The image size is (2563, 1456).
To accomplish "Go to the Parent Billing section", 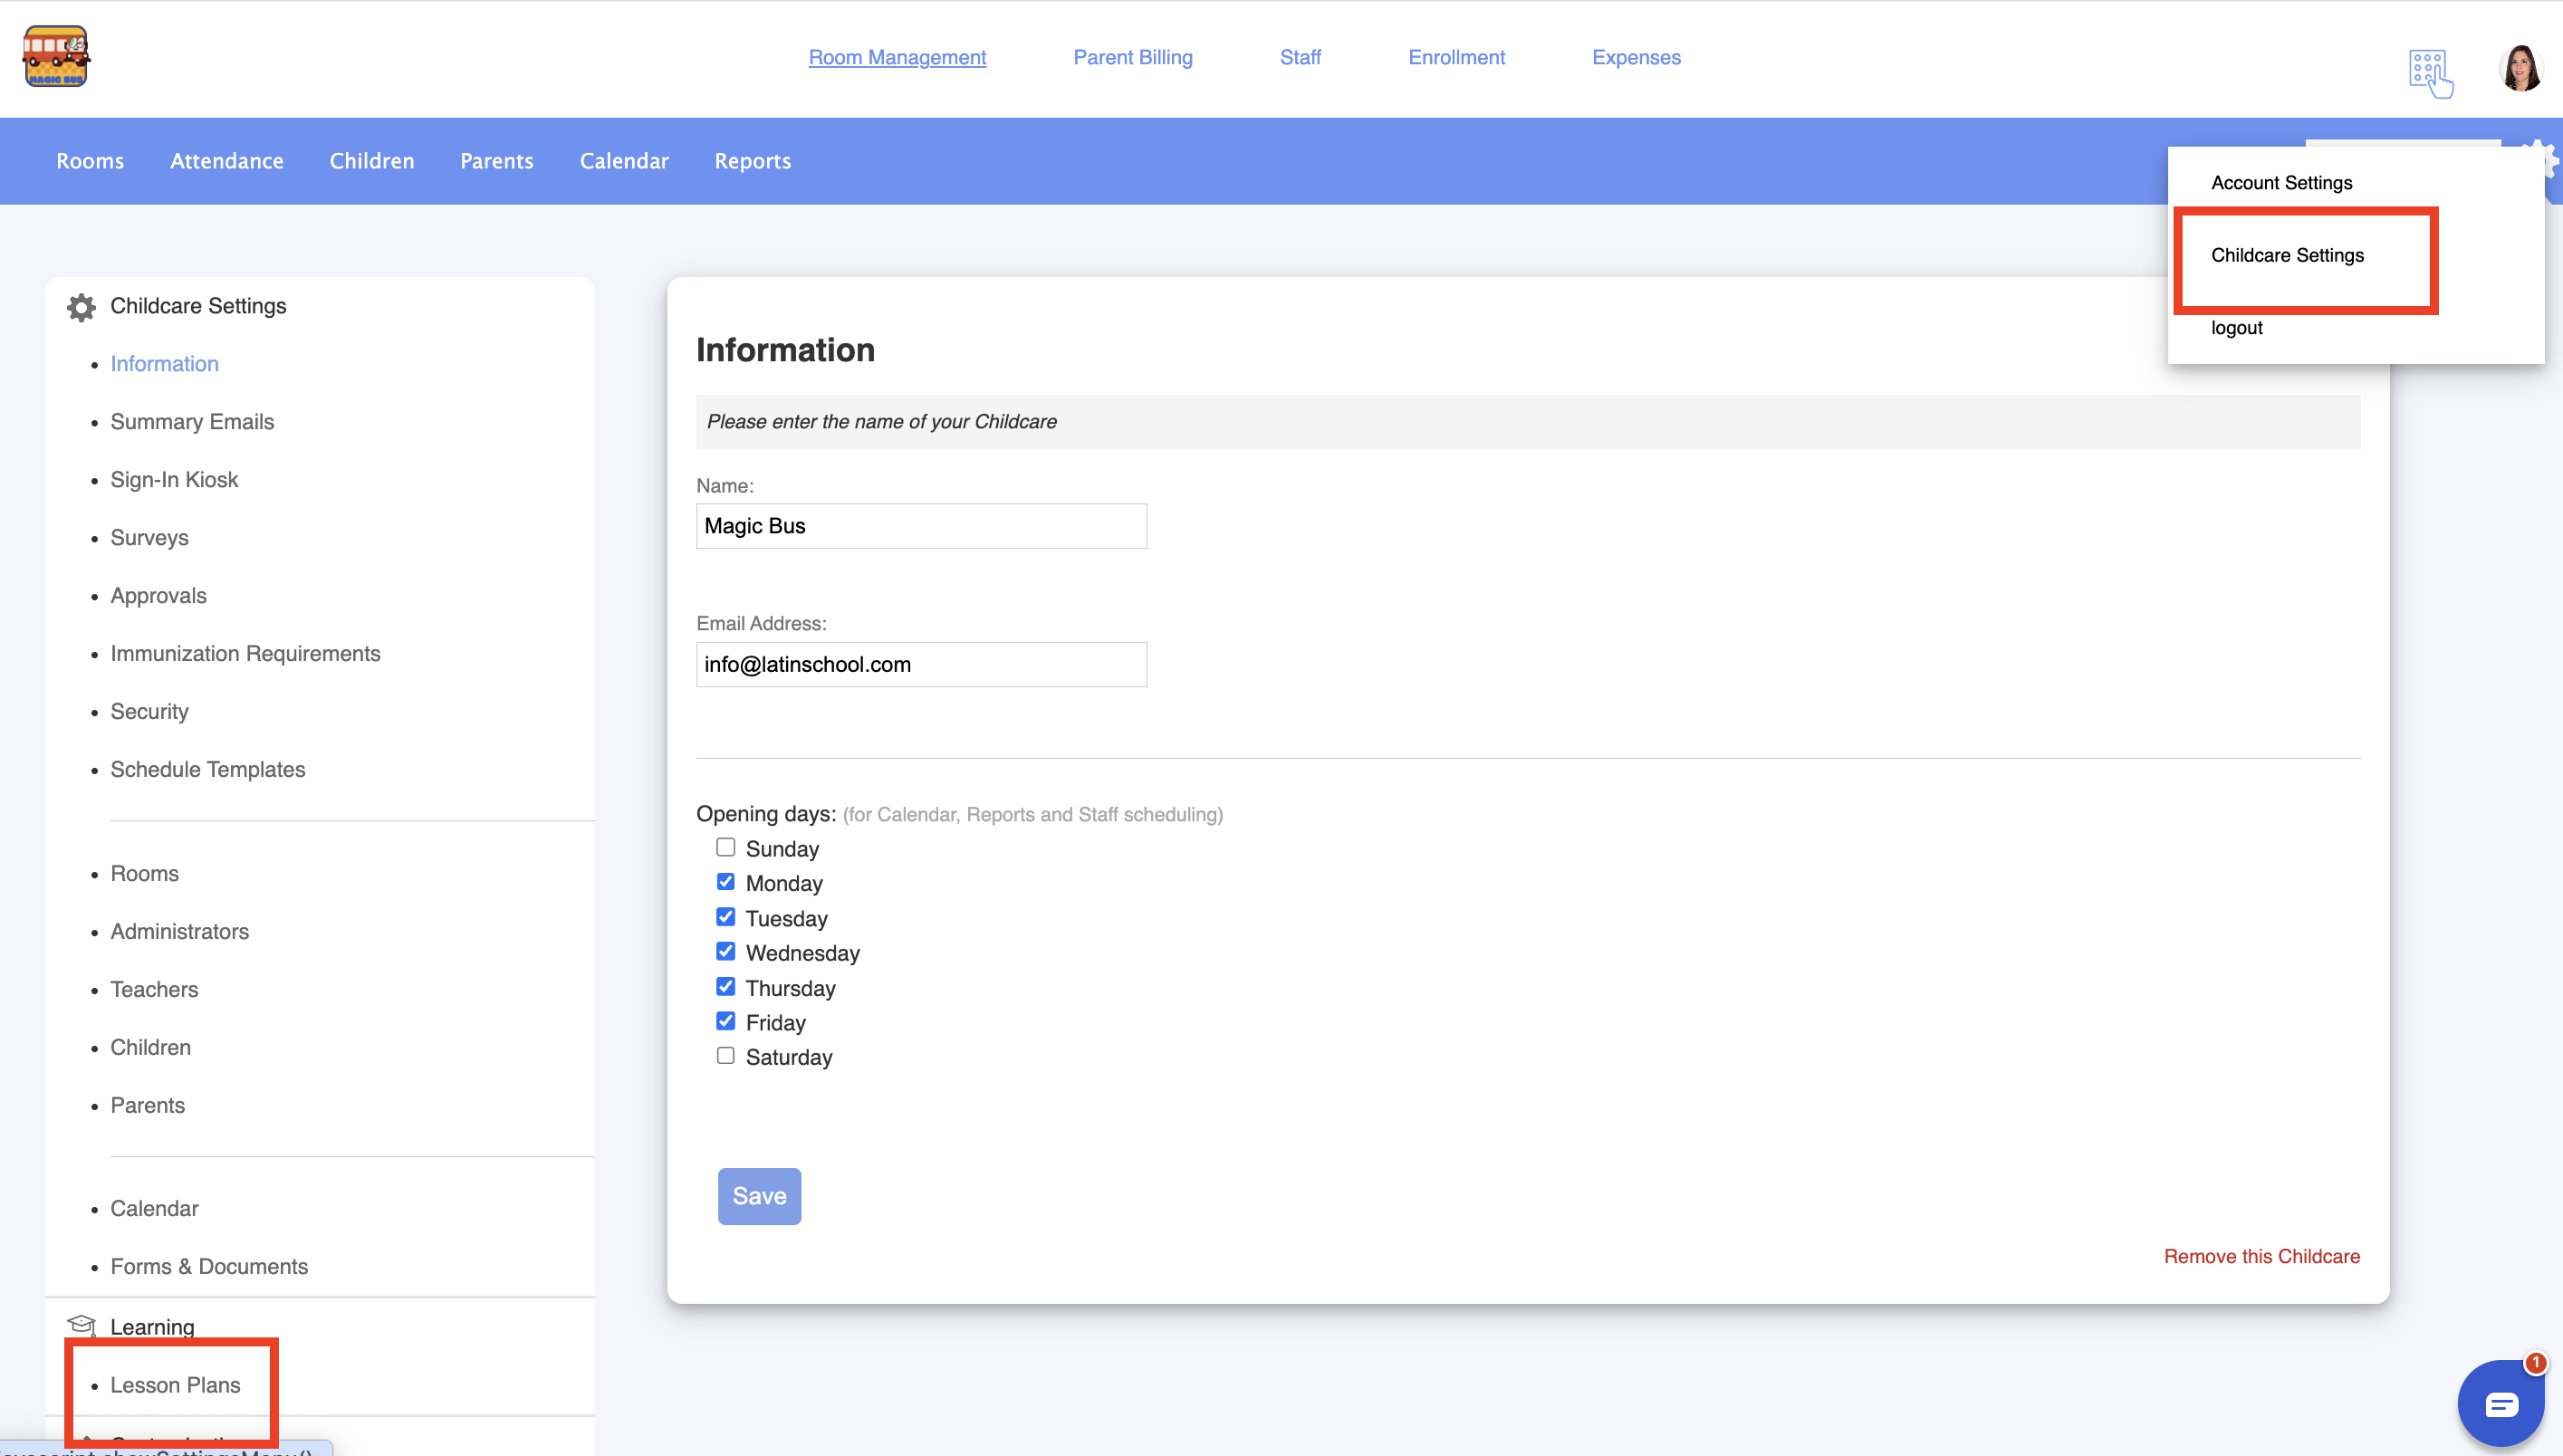I will point(1132,57).
